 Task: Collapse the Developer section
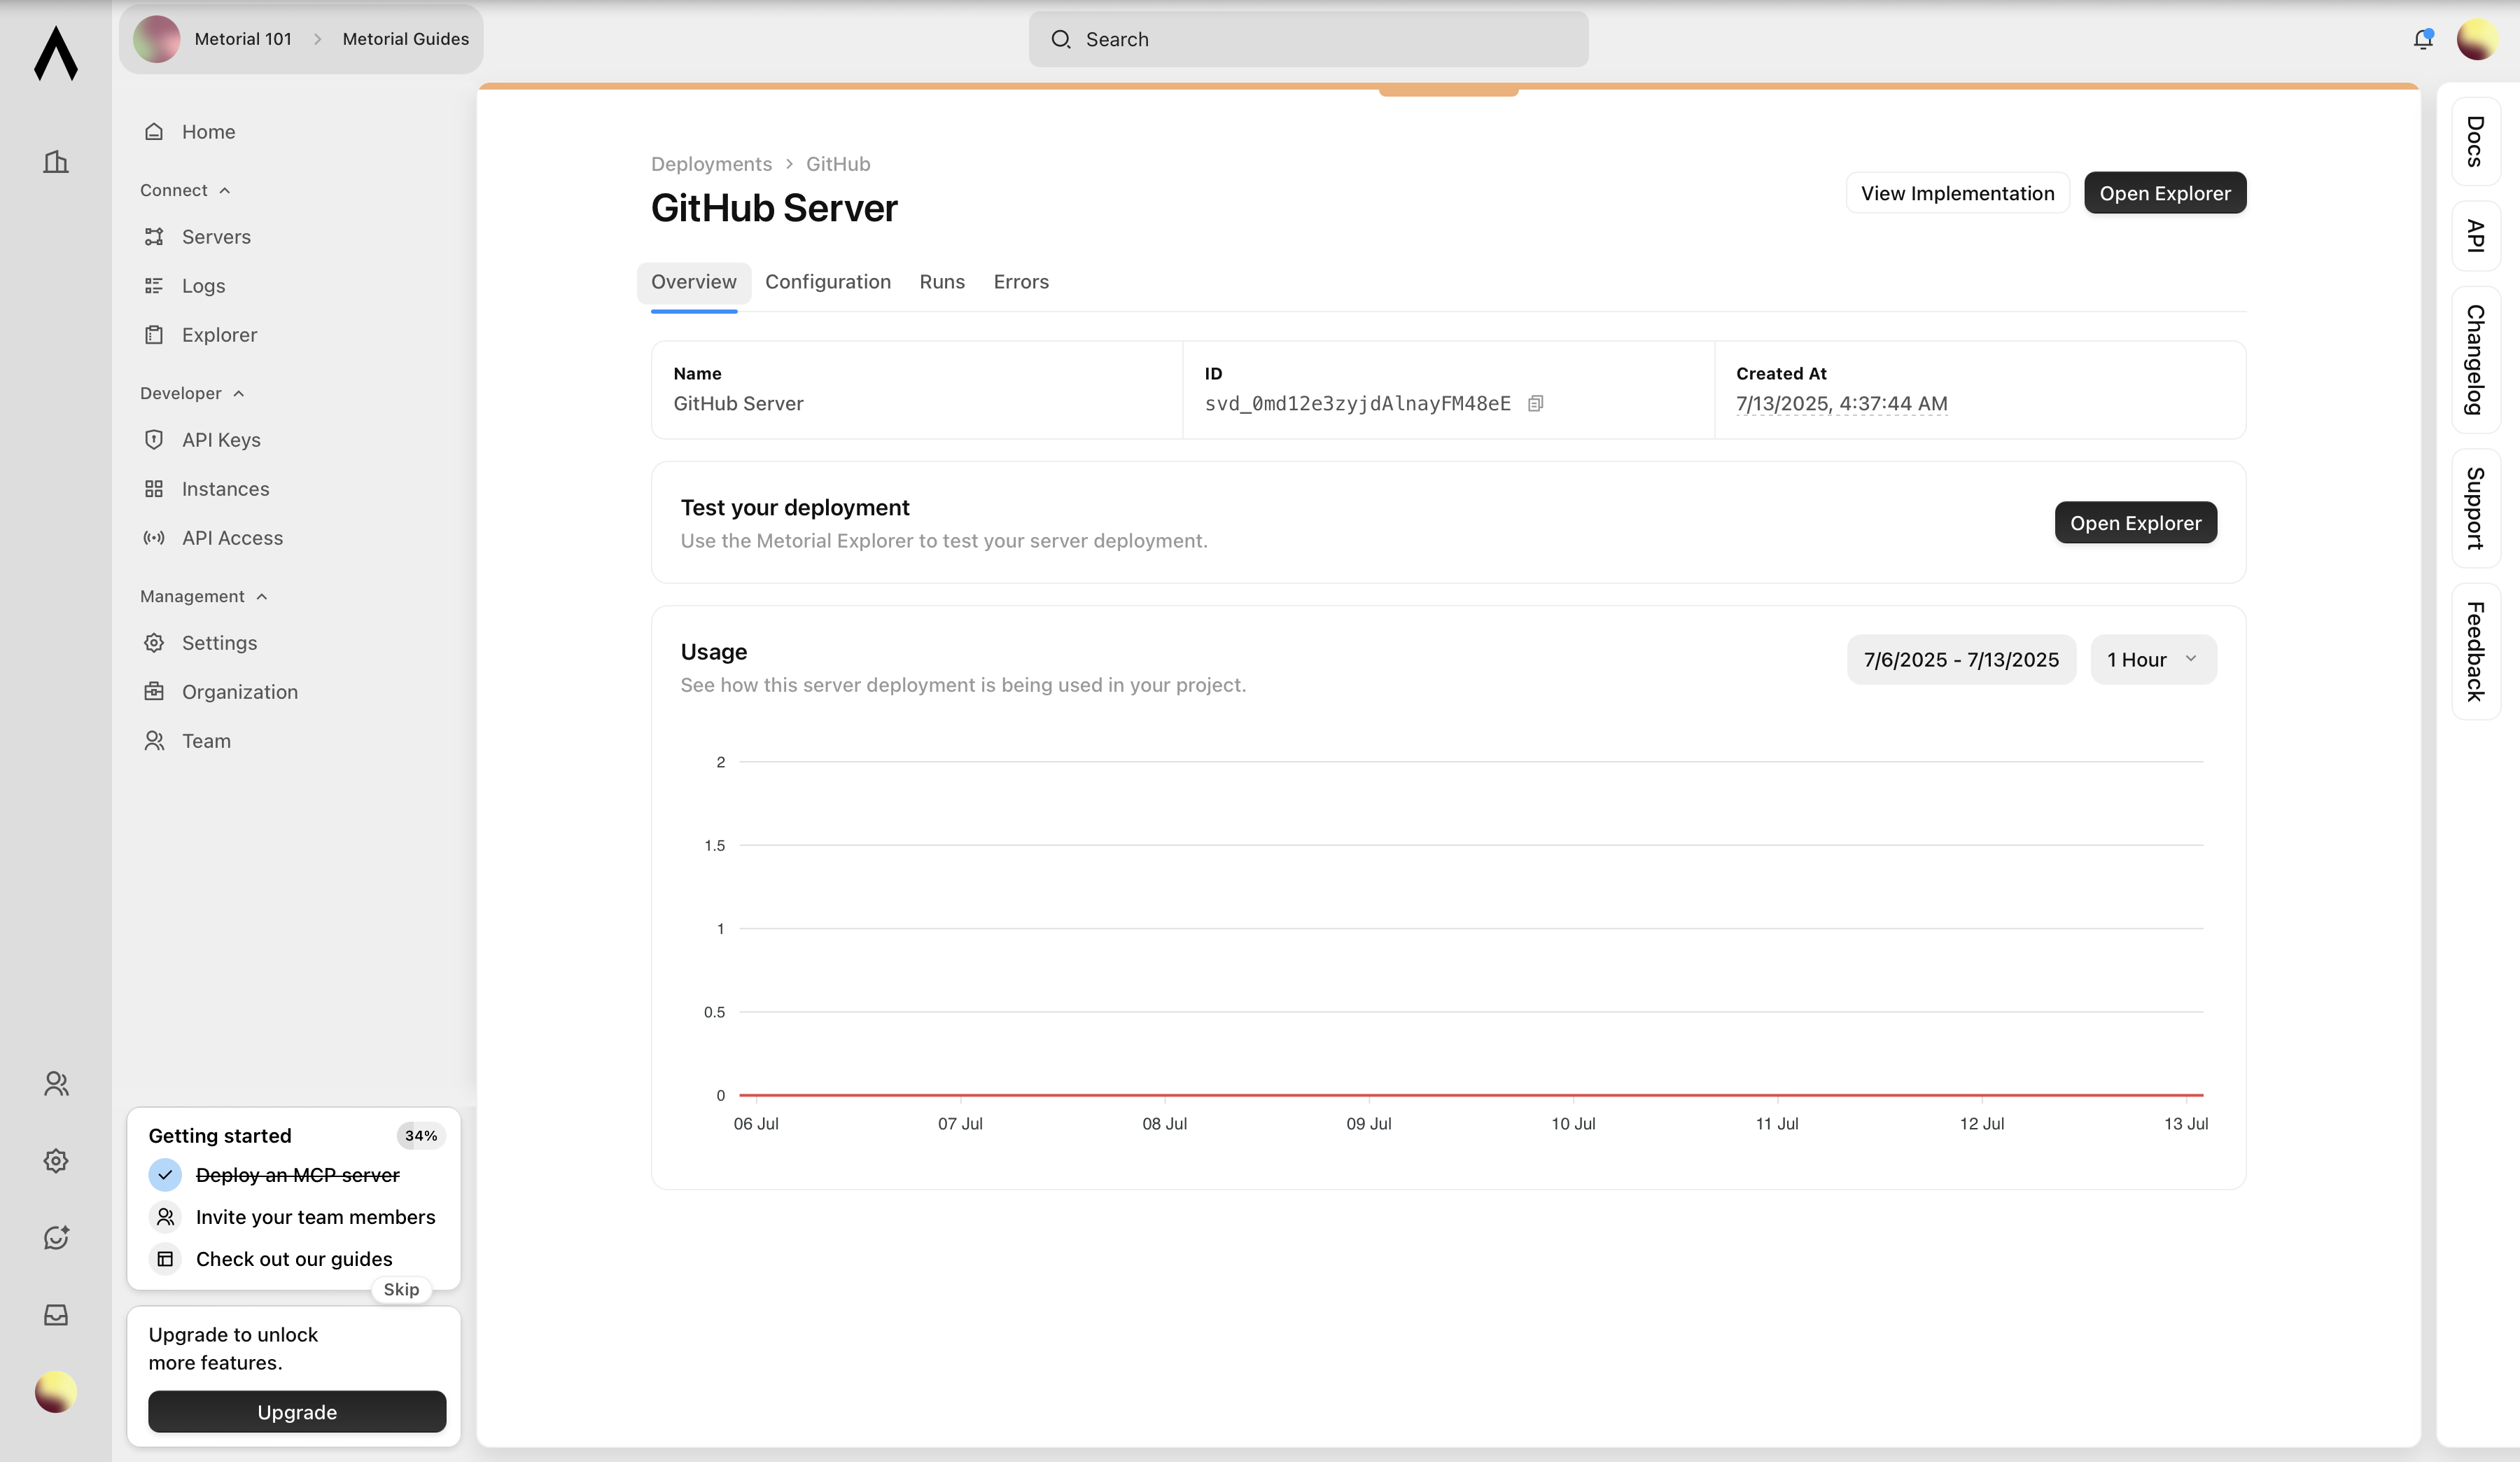[239, 393]
